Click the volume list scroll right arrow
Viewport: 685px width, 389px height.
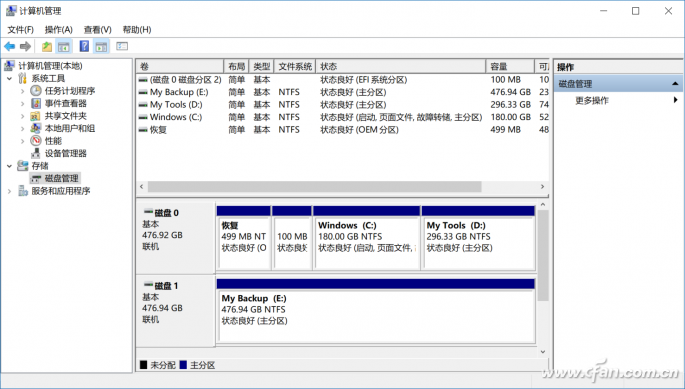point(542,187)
